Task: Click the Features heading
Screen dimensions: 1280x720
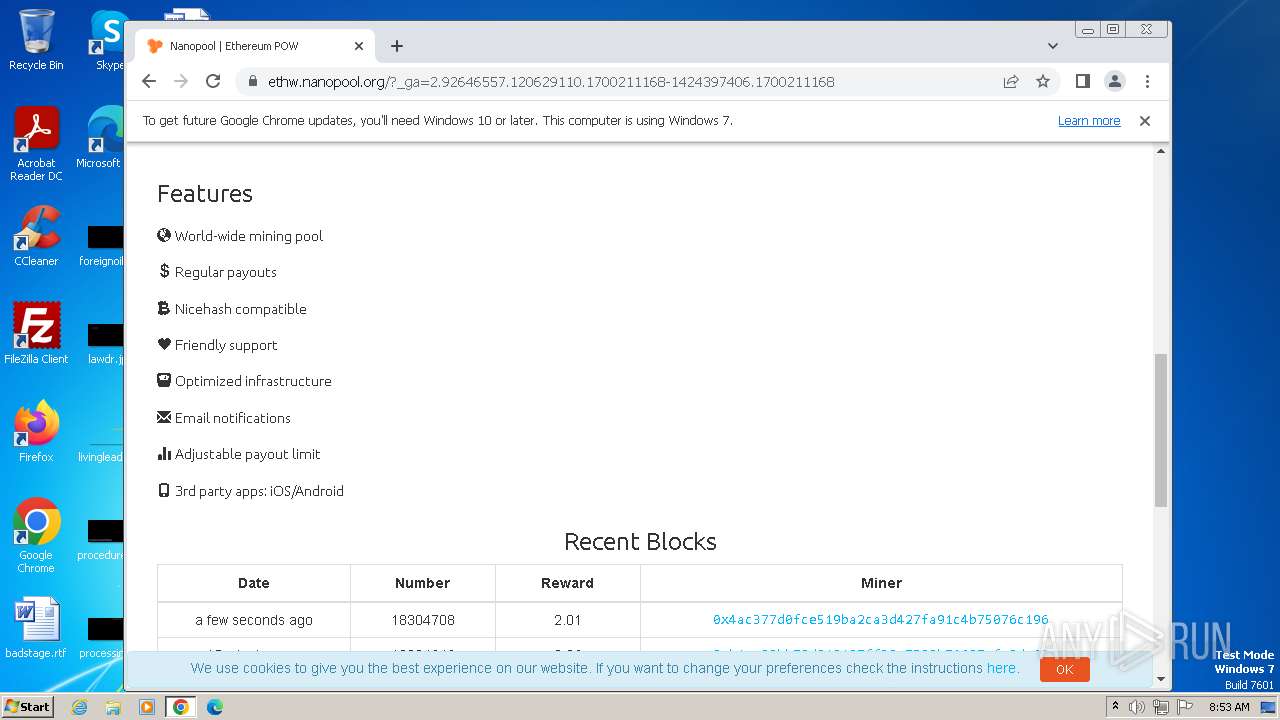Action: click(205, 193)
